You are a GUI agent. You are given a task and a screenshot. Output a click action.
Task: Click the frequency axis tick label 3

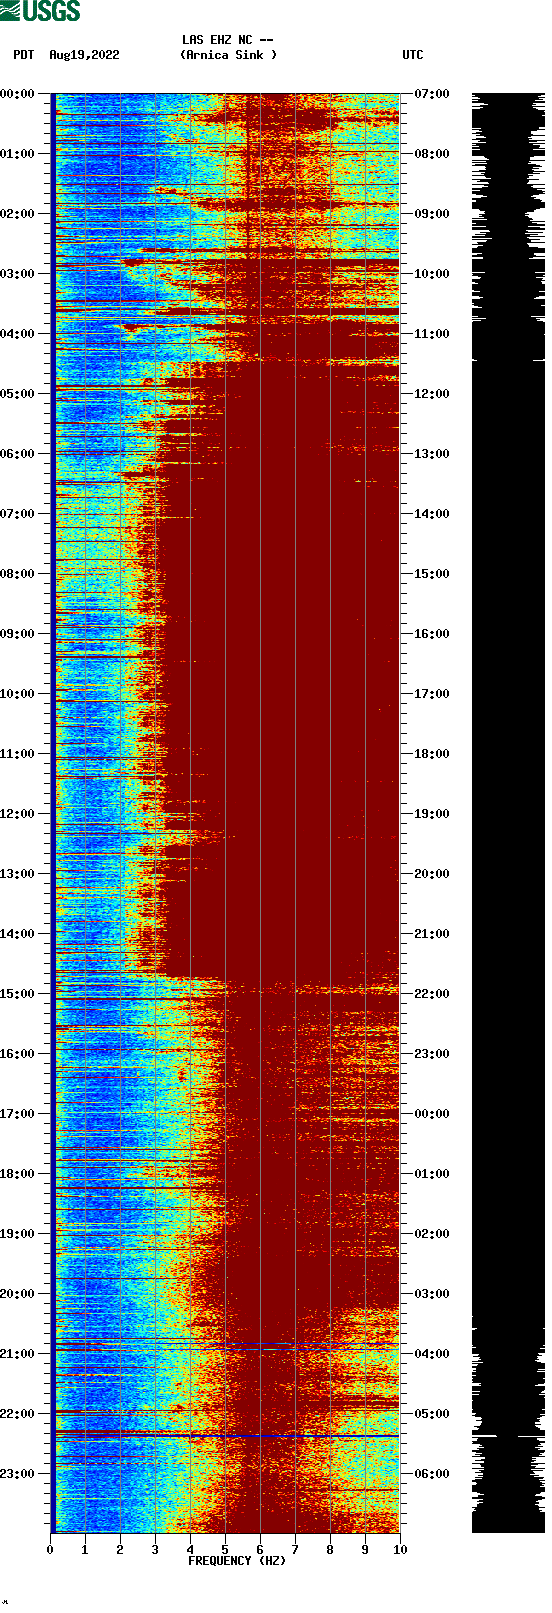tap(155, 1550)
